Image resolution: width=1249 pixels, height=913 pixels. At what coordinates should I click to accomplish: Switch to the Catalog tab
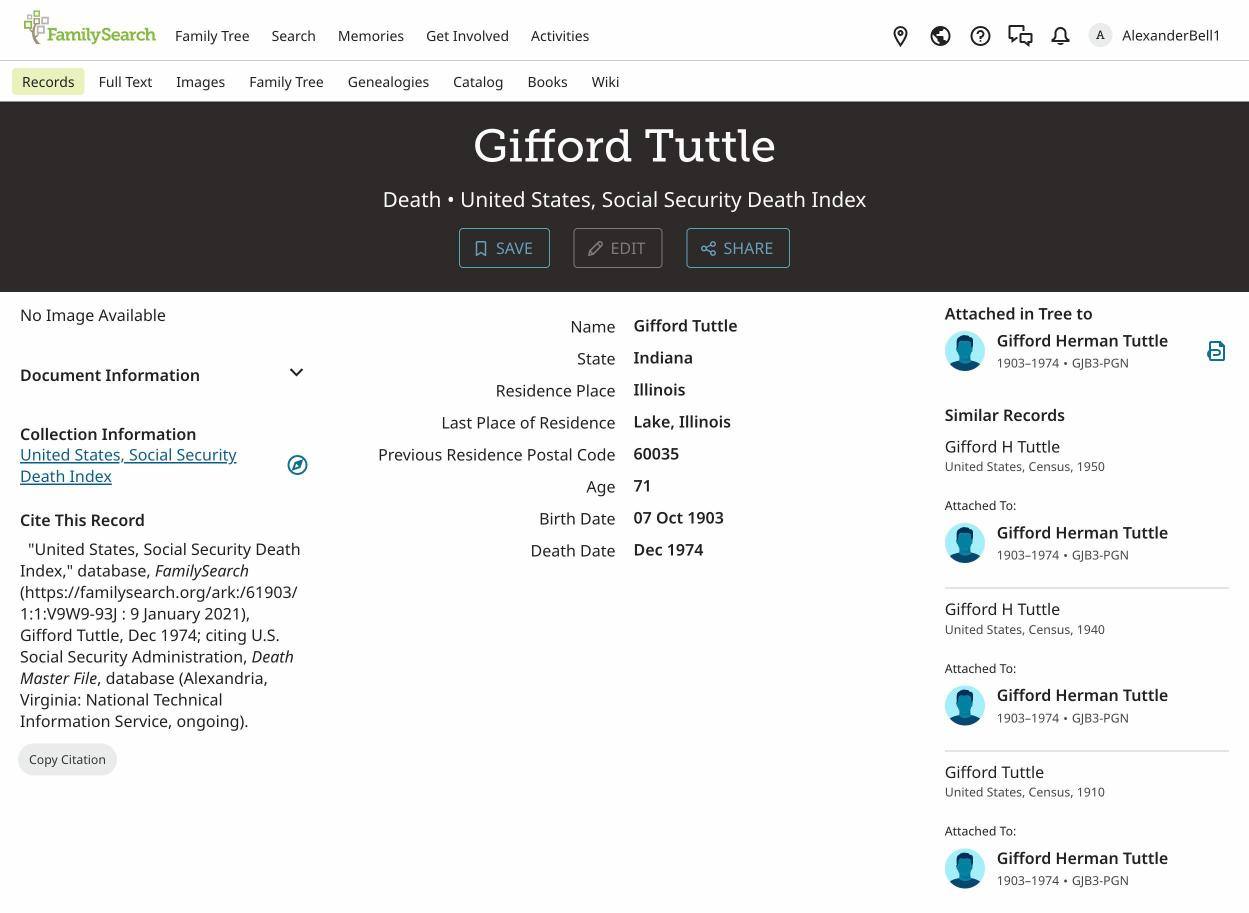point(478,82)
